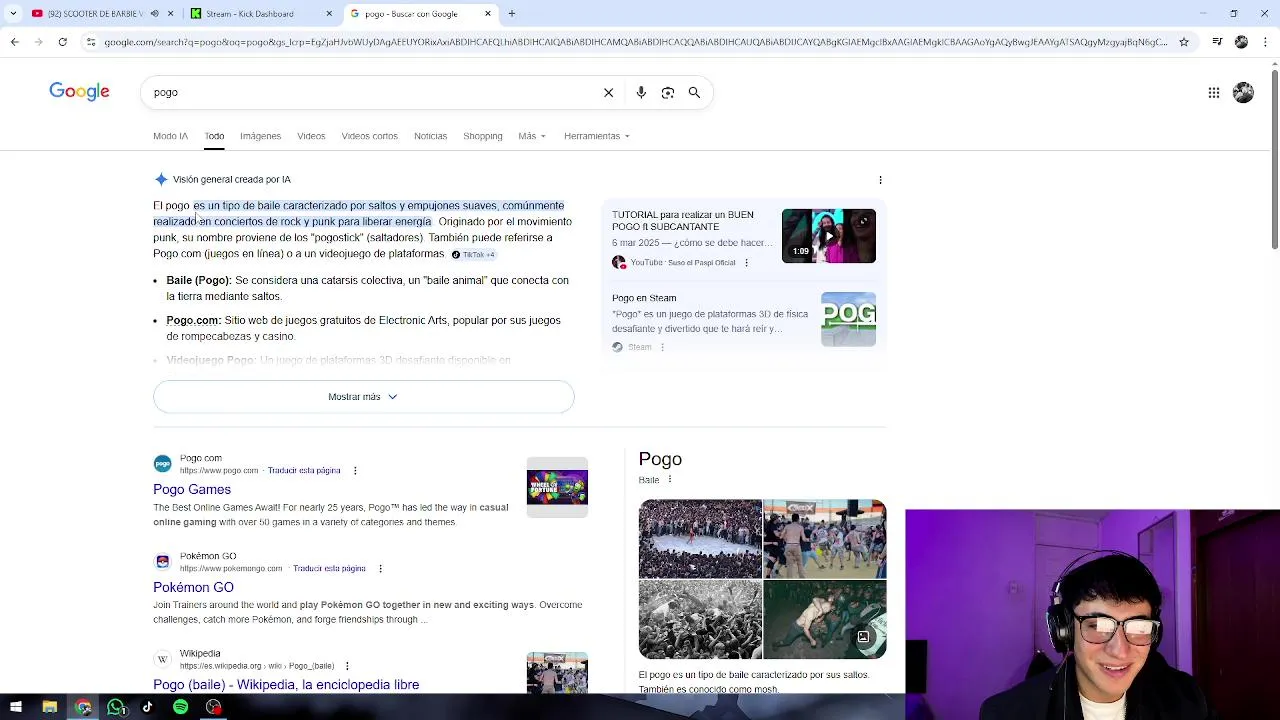Open the TUTORIAL BUEN POGO video link
1280x720 pixels.
point(683,221)
